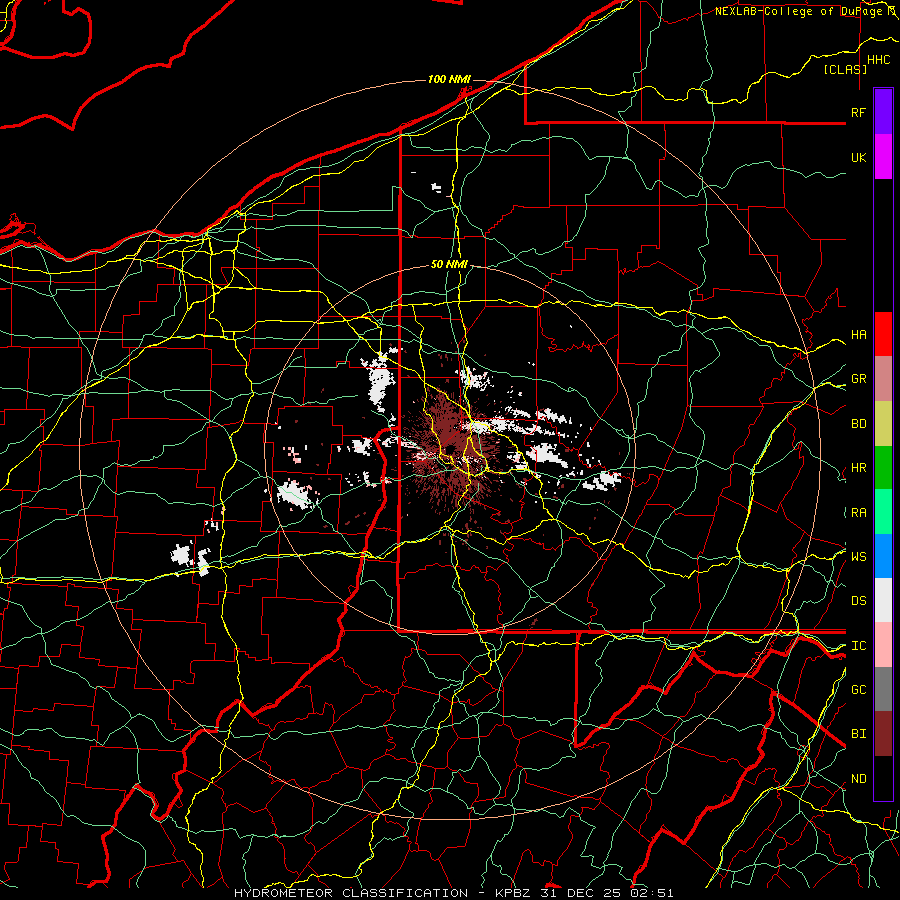Click the DS legend label

858,601
